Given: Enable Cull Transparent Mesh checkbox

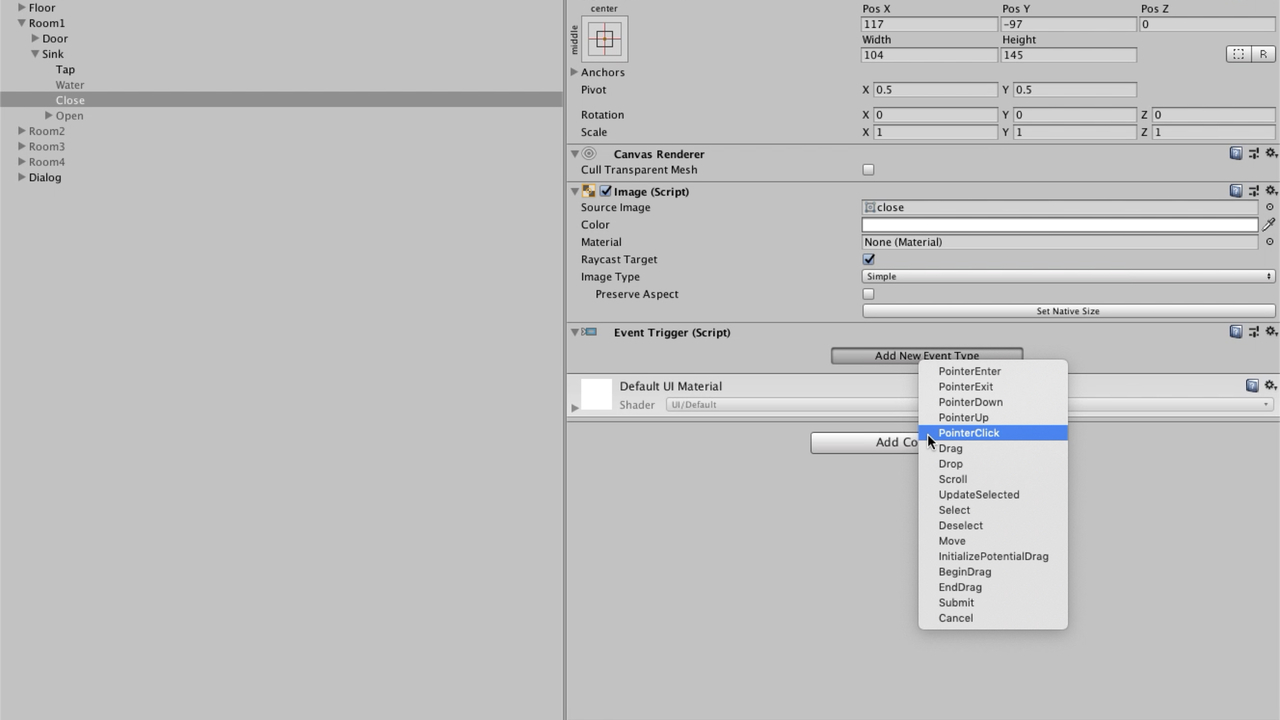Looking at the screenshot, I should pos(868,170).
